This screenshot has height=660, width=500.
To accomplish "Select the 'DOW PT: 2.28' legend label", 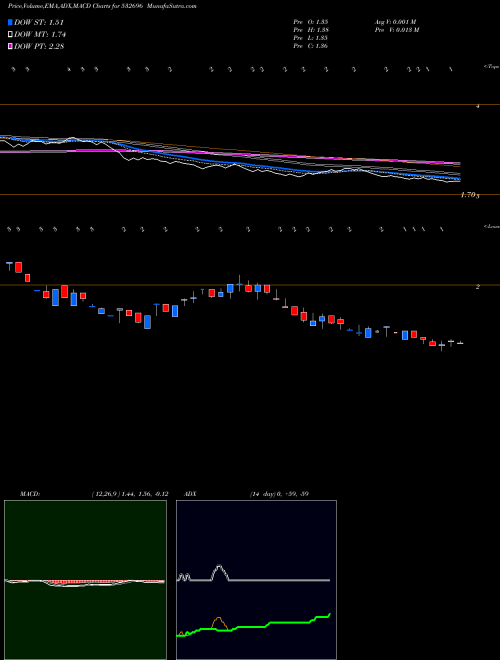I will 39,46.
